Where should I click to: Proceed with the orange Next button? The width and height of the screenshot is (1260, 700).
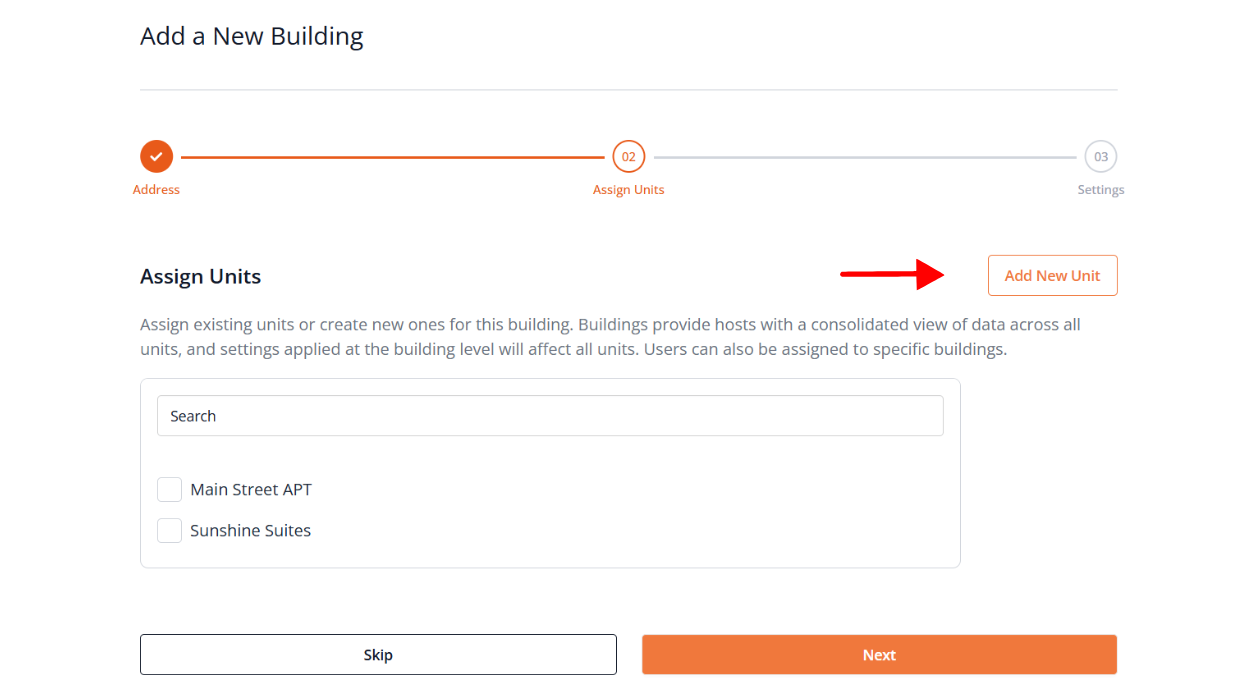[x=879, y=655]
